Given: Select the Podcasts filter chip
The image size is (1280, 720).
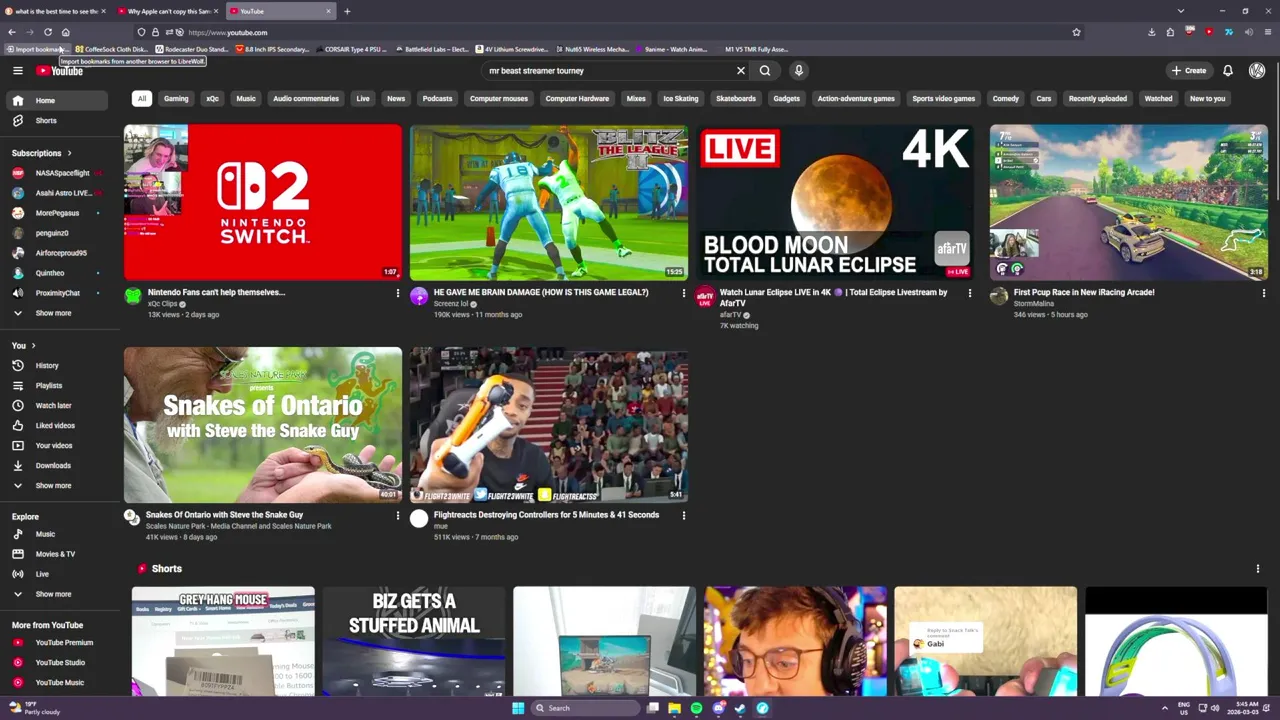Looking at the screenshot, I should 437,99.
